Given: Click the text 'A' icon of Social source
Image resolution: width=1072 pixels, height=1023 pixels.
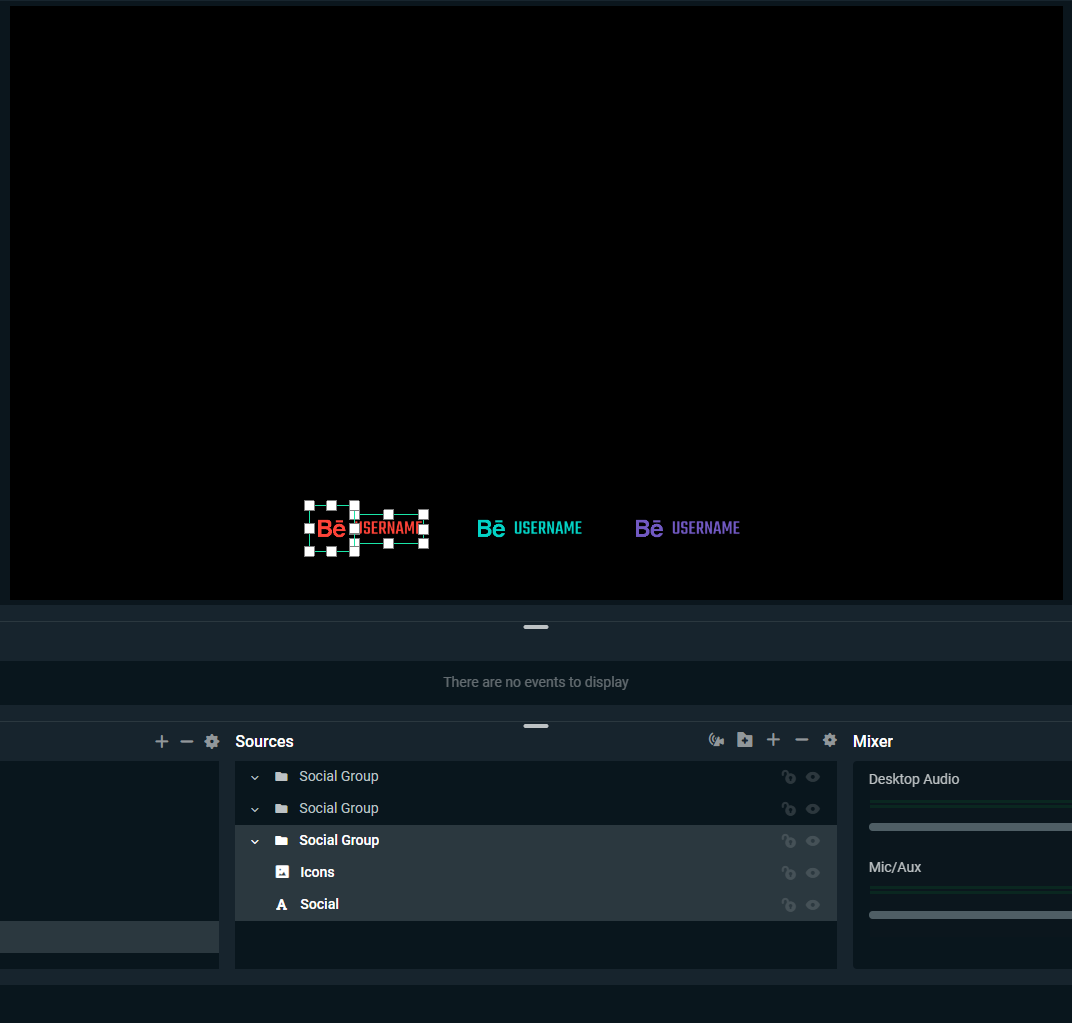Looking at the screenshot, I should pyautogui.click(x=282, y=905).
